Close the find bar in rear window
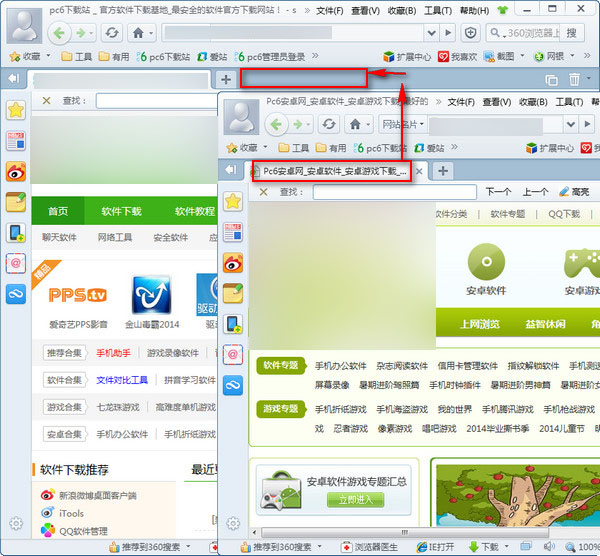The height and width of the screenshot is (556, 600). click(x=46, y=101)
